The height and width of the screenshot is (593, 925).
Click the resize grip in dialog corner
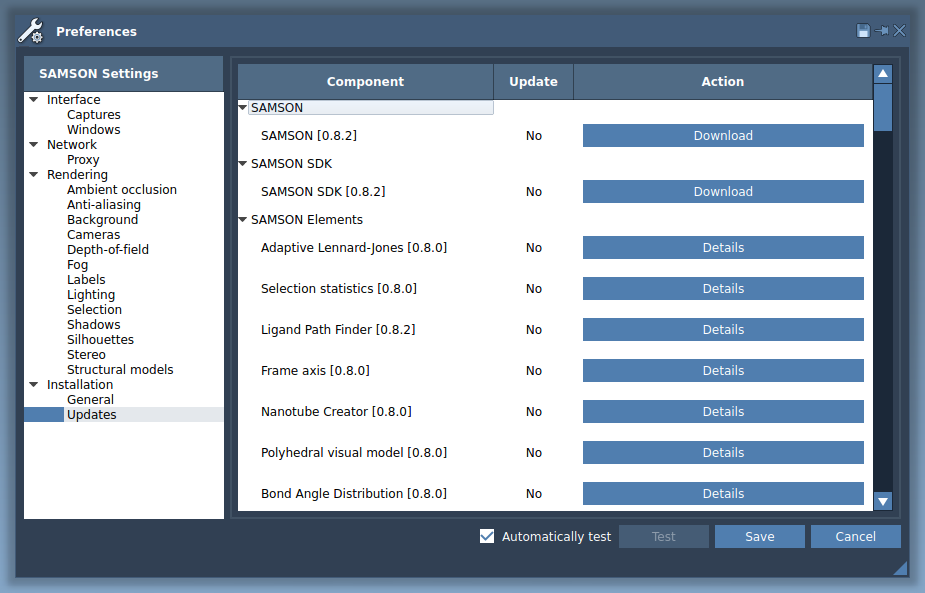(x=900, y=568)
